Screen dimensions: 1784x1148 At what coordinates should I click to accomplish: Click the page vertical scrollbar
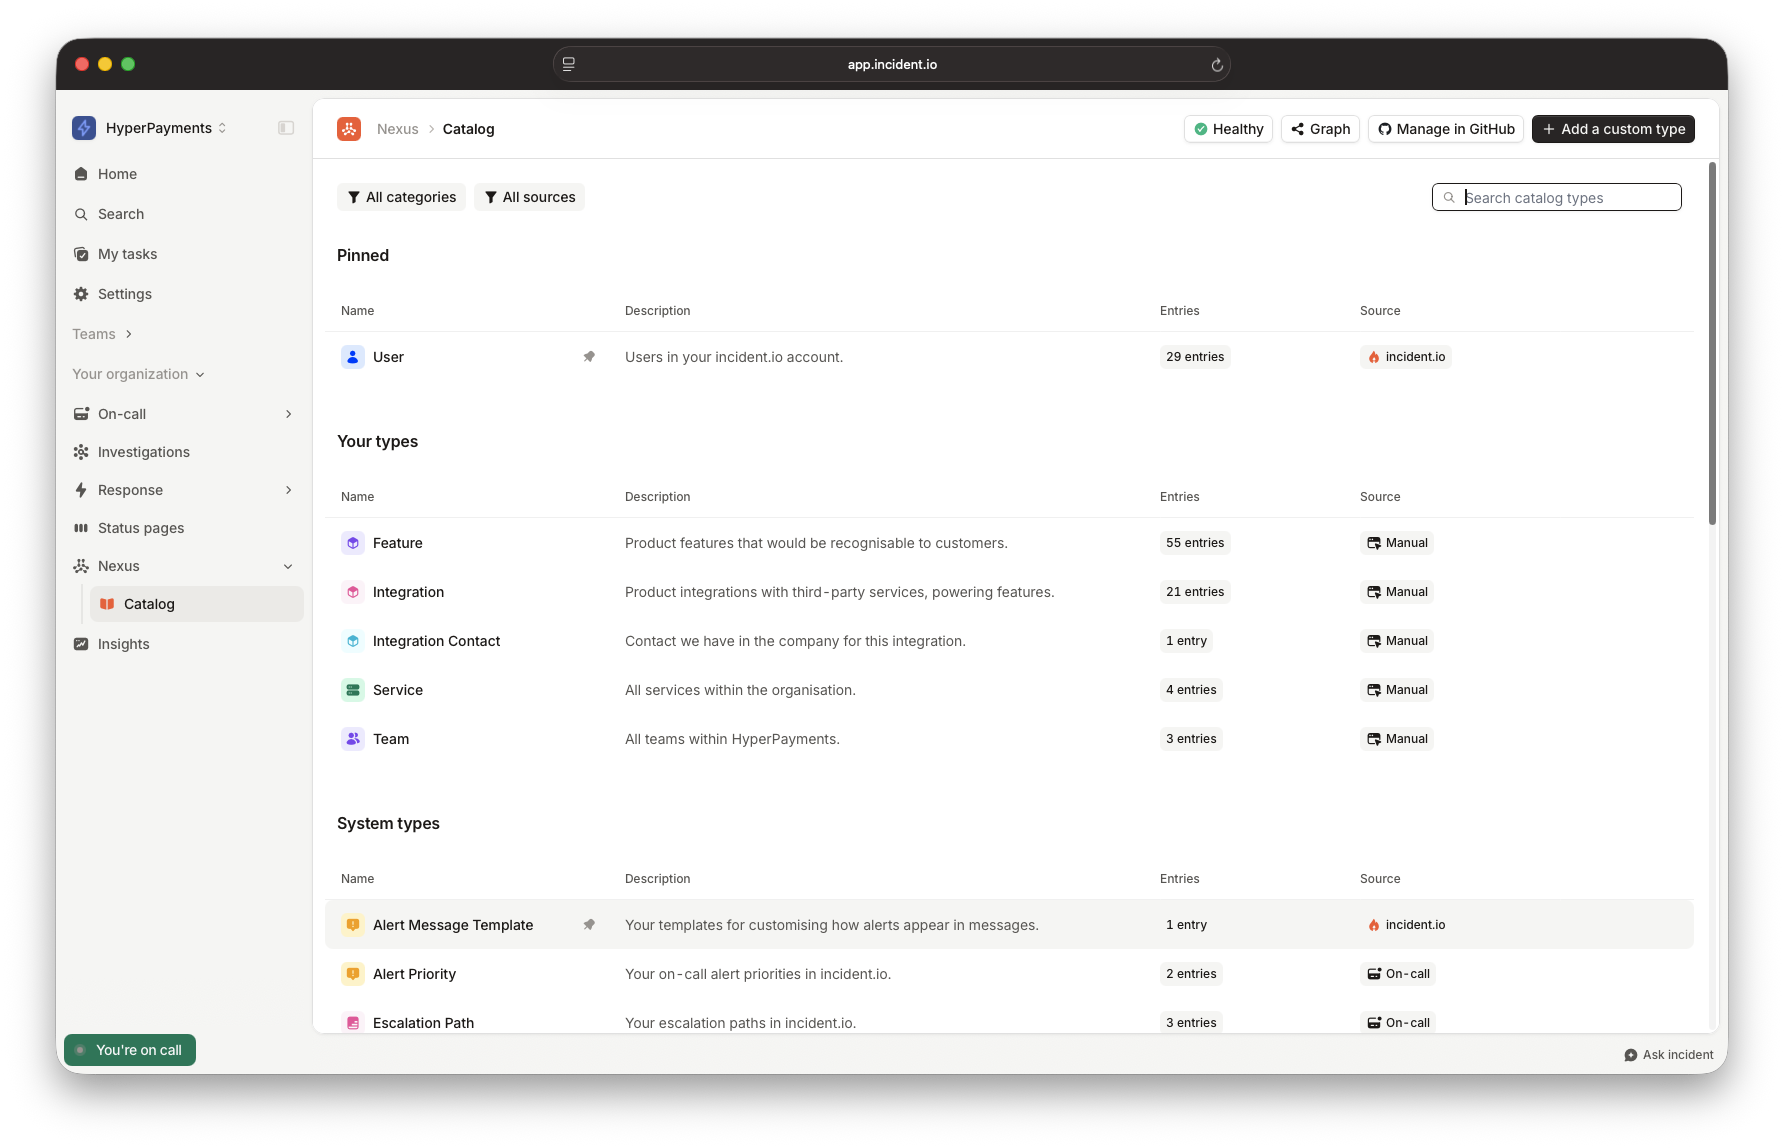click(1712, 343)
